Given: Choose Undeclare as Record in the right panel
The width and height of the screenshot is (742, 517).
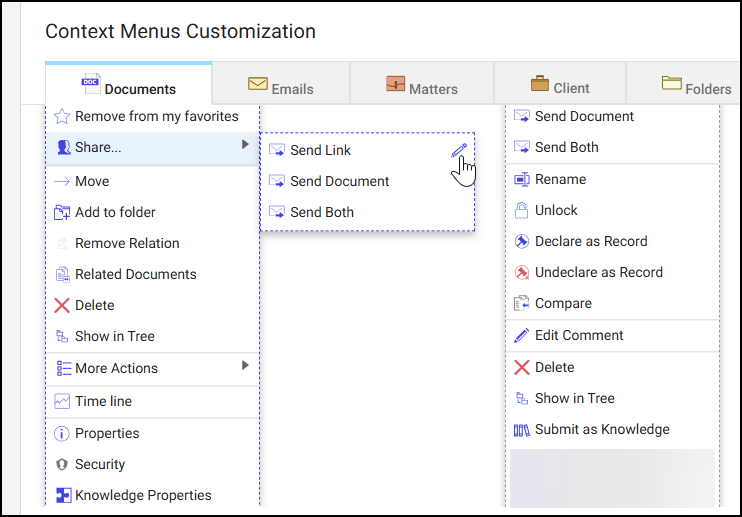Looking at the screenshot, I should point(612,272).
